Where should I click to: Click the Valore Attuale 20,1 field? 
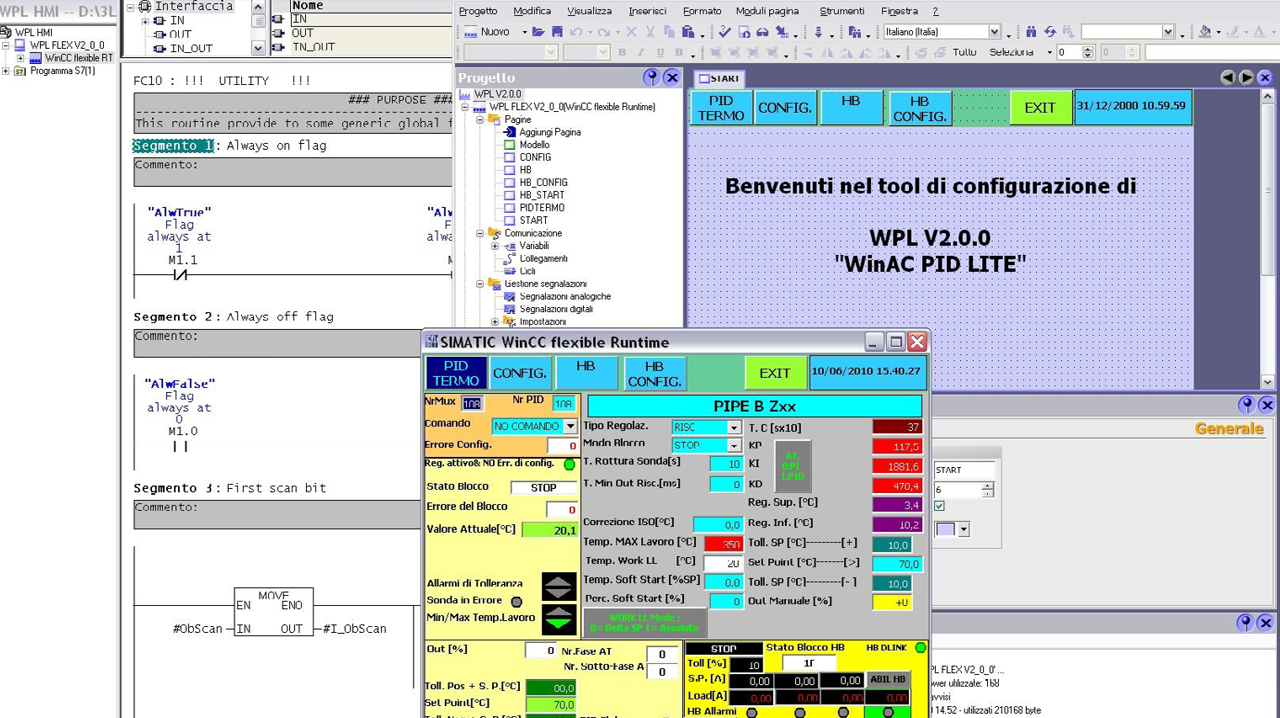click(549, 530)
